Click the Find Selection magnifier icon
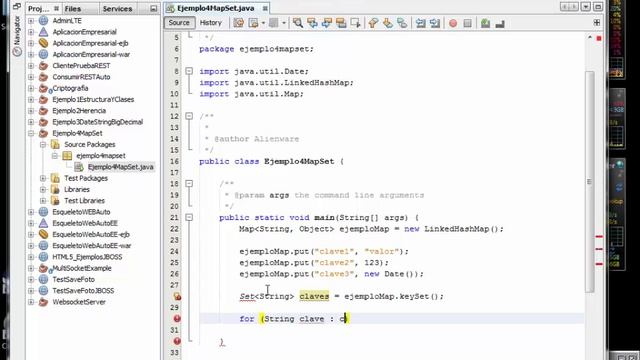 [298, 23]
